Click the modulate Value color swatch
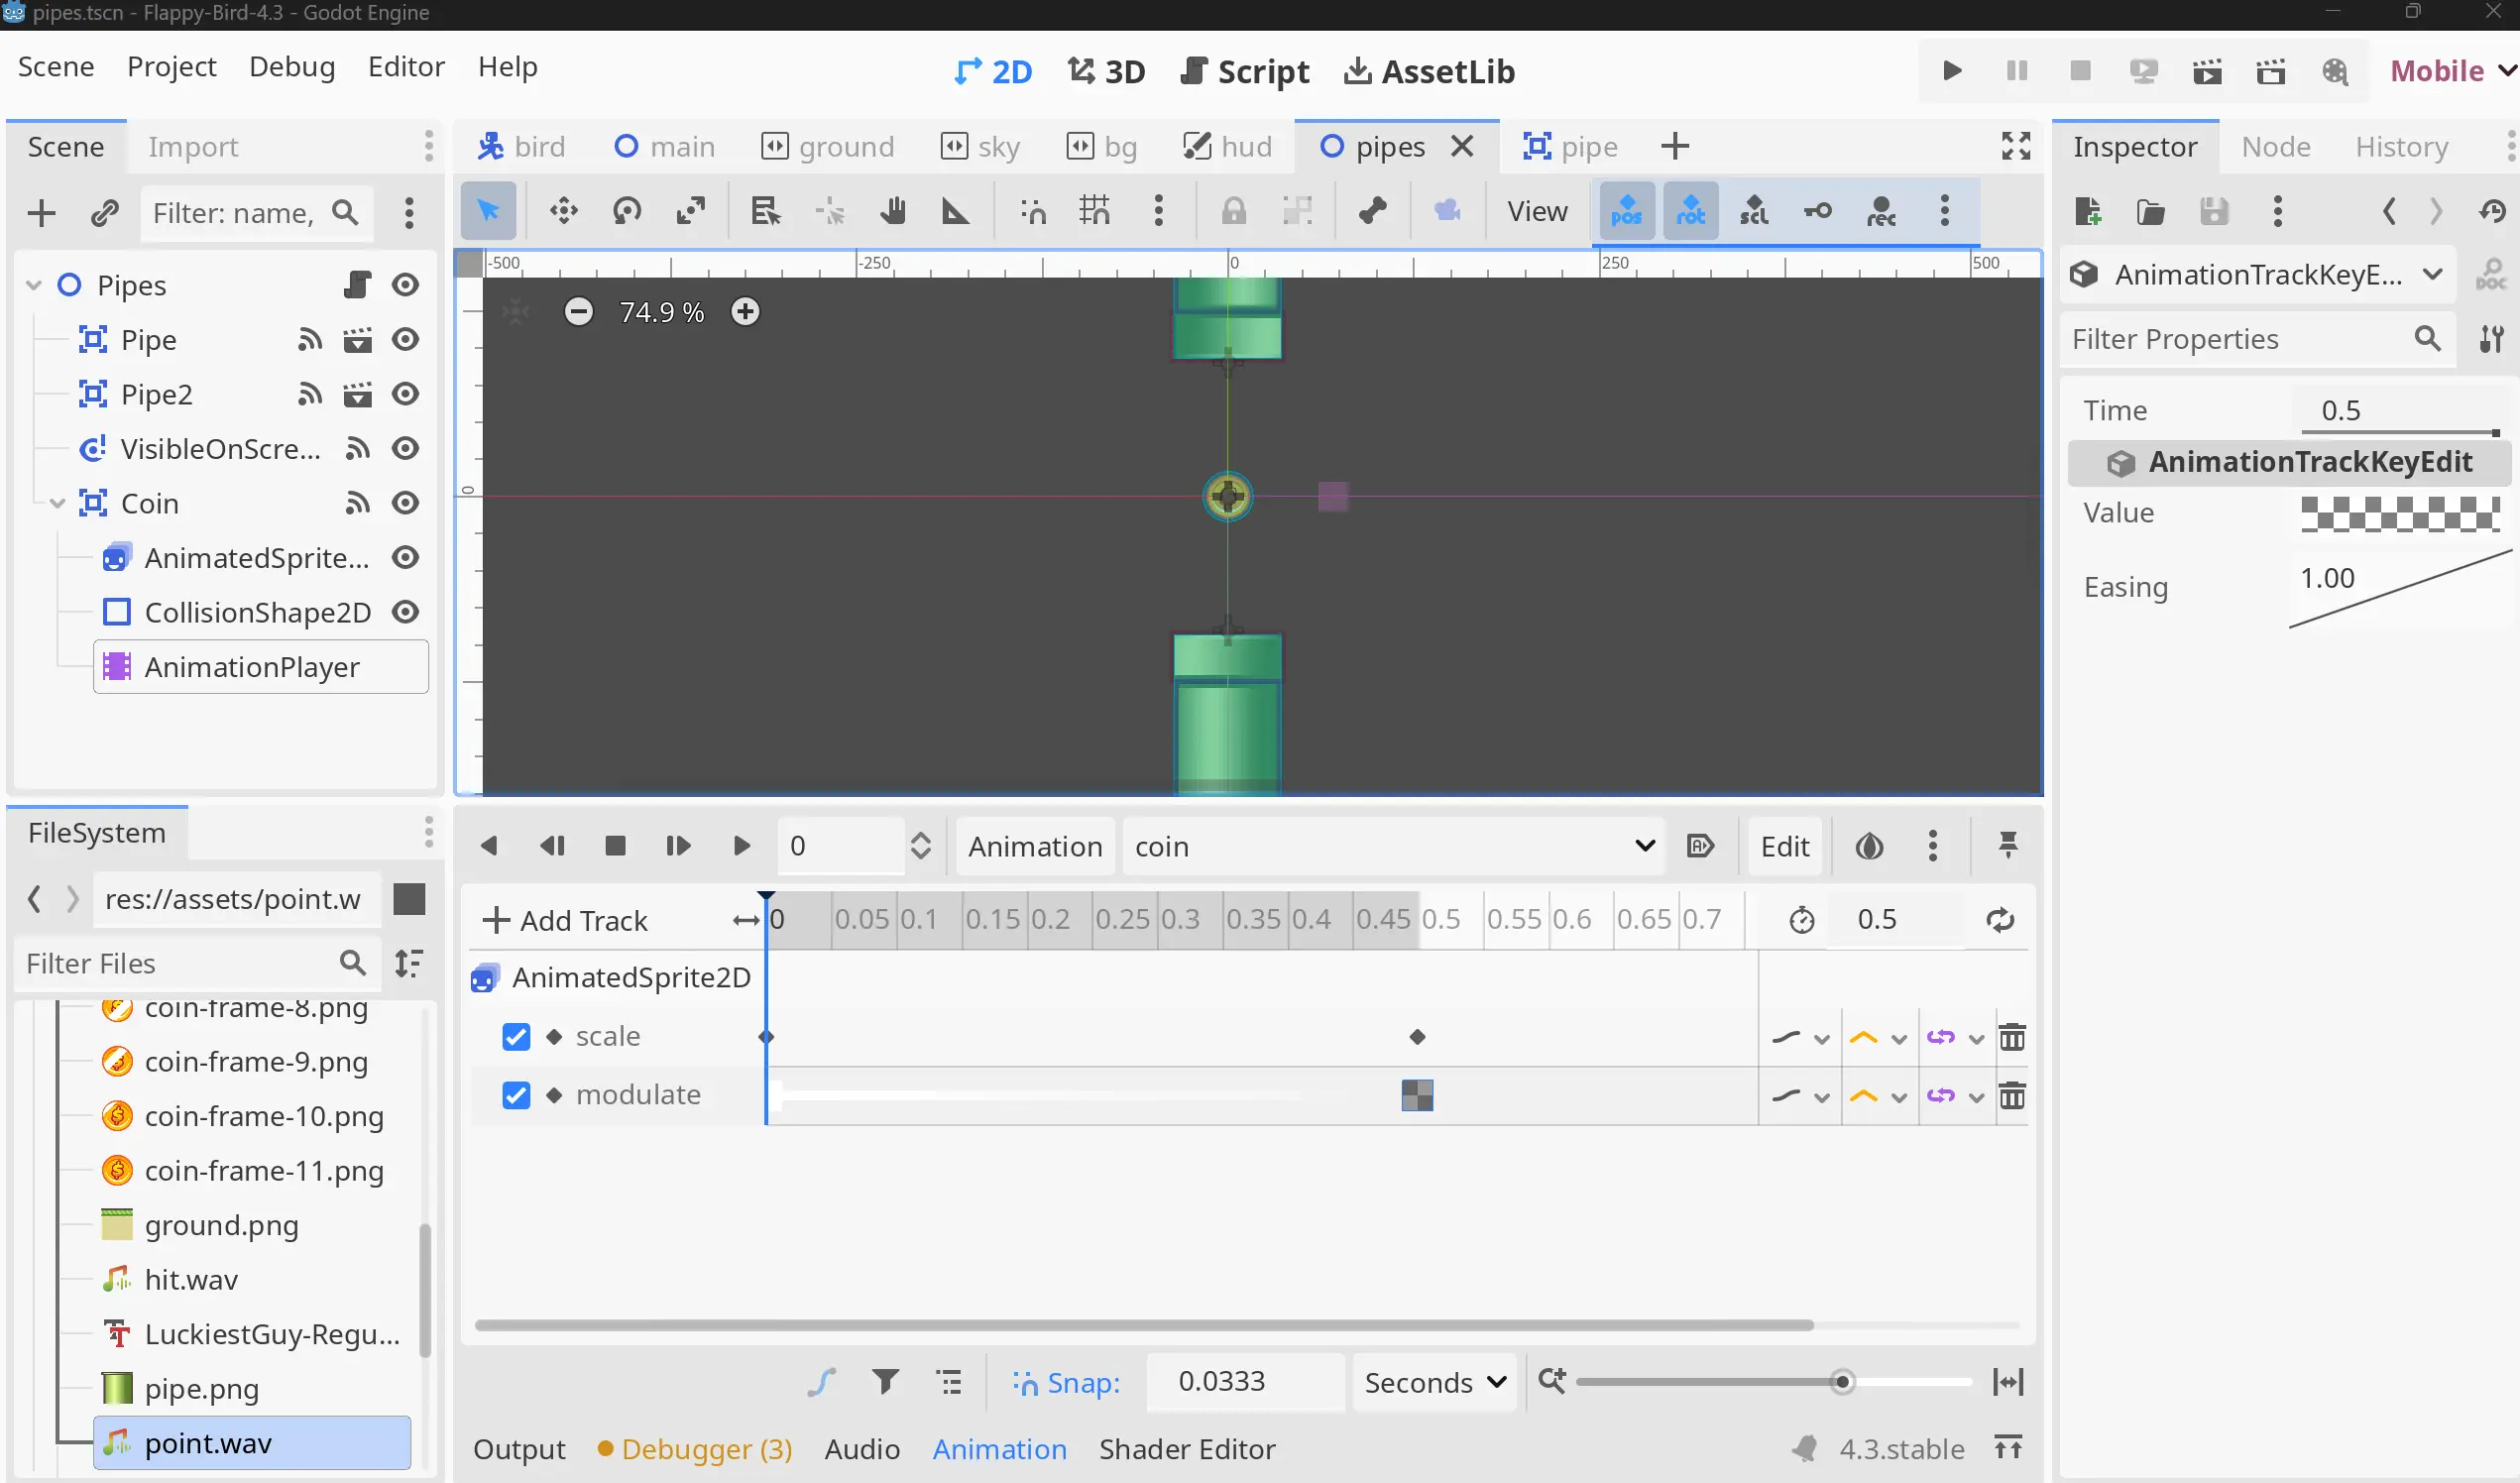Image resolution: width=2520 pixels, height=1483 pixels. click(x=2400, y=514)
